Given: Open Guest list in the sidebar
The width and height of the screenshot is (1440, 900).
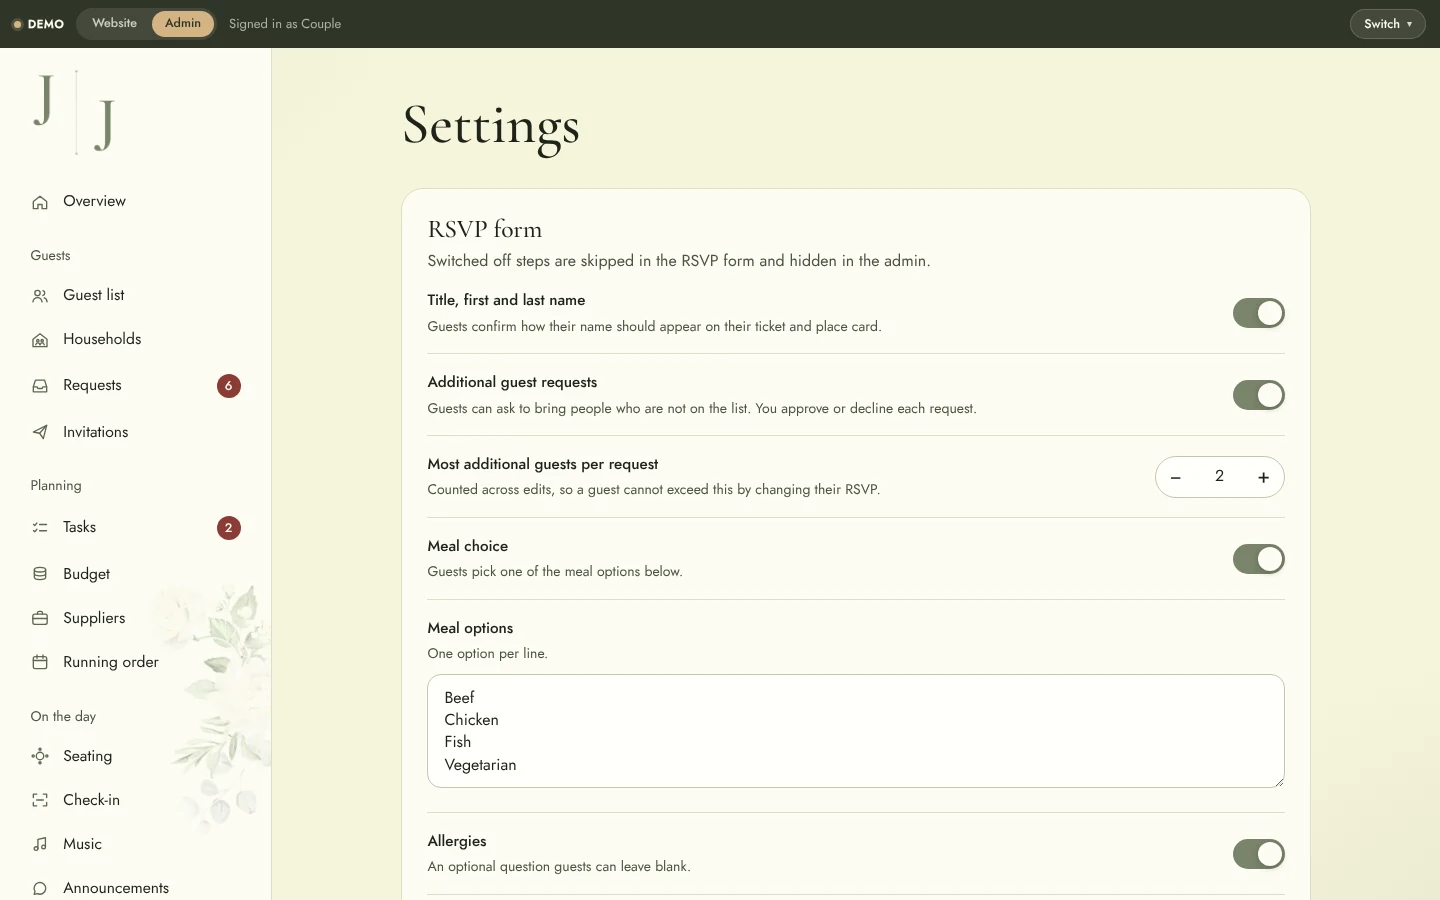Looking at the screenshot, I should [x=135, y=296].
